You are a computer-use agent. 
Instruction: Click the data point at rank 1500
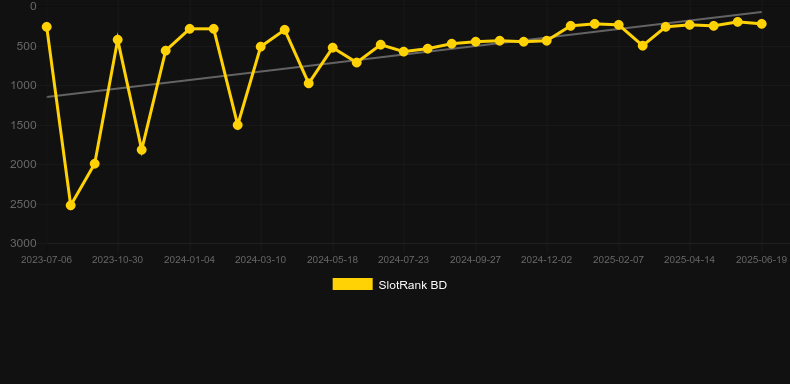[x=237, y=124]
